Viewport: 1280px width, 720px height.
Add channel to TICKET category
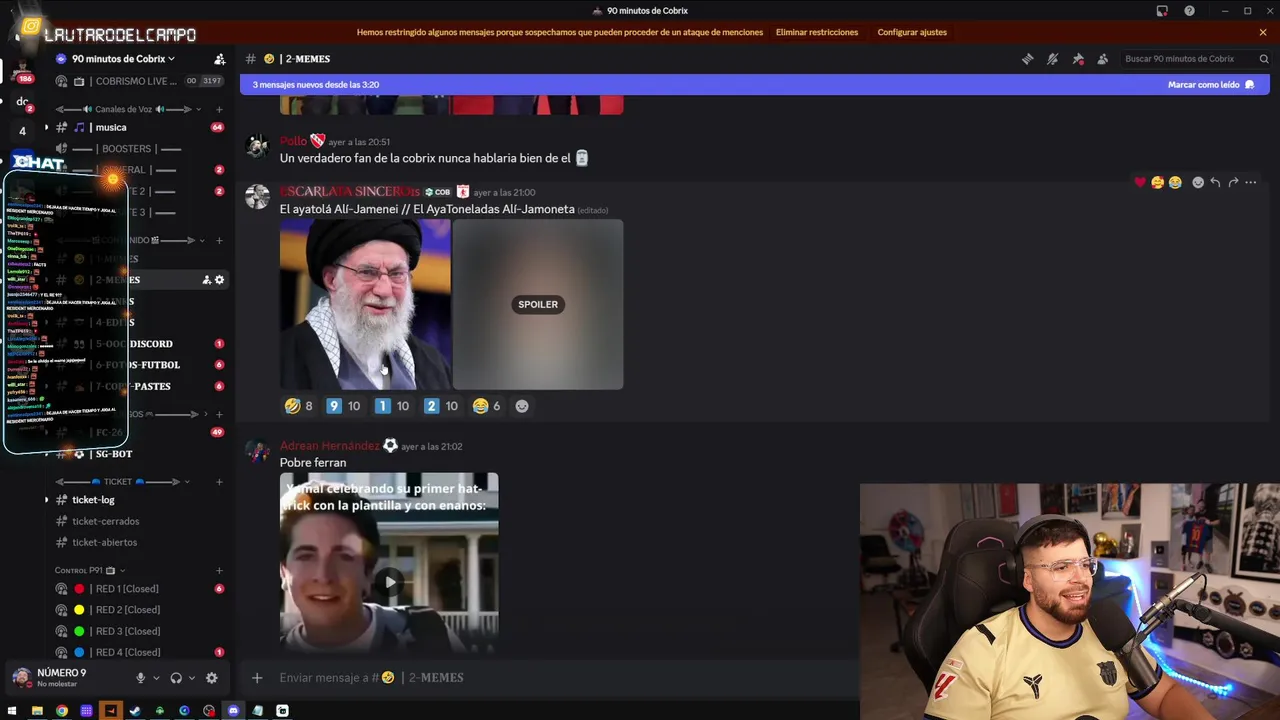point(219,482)
